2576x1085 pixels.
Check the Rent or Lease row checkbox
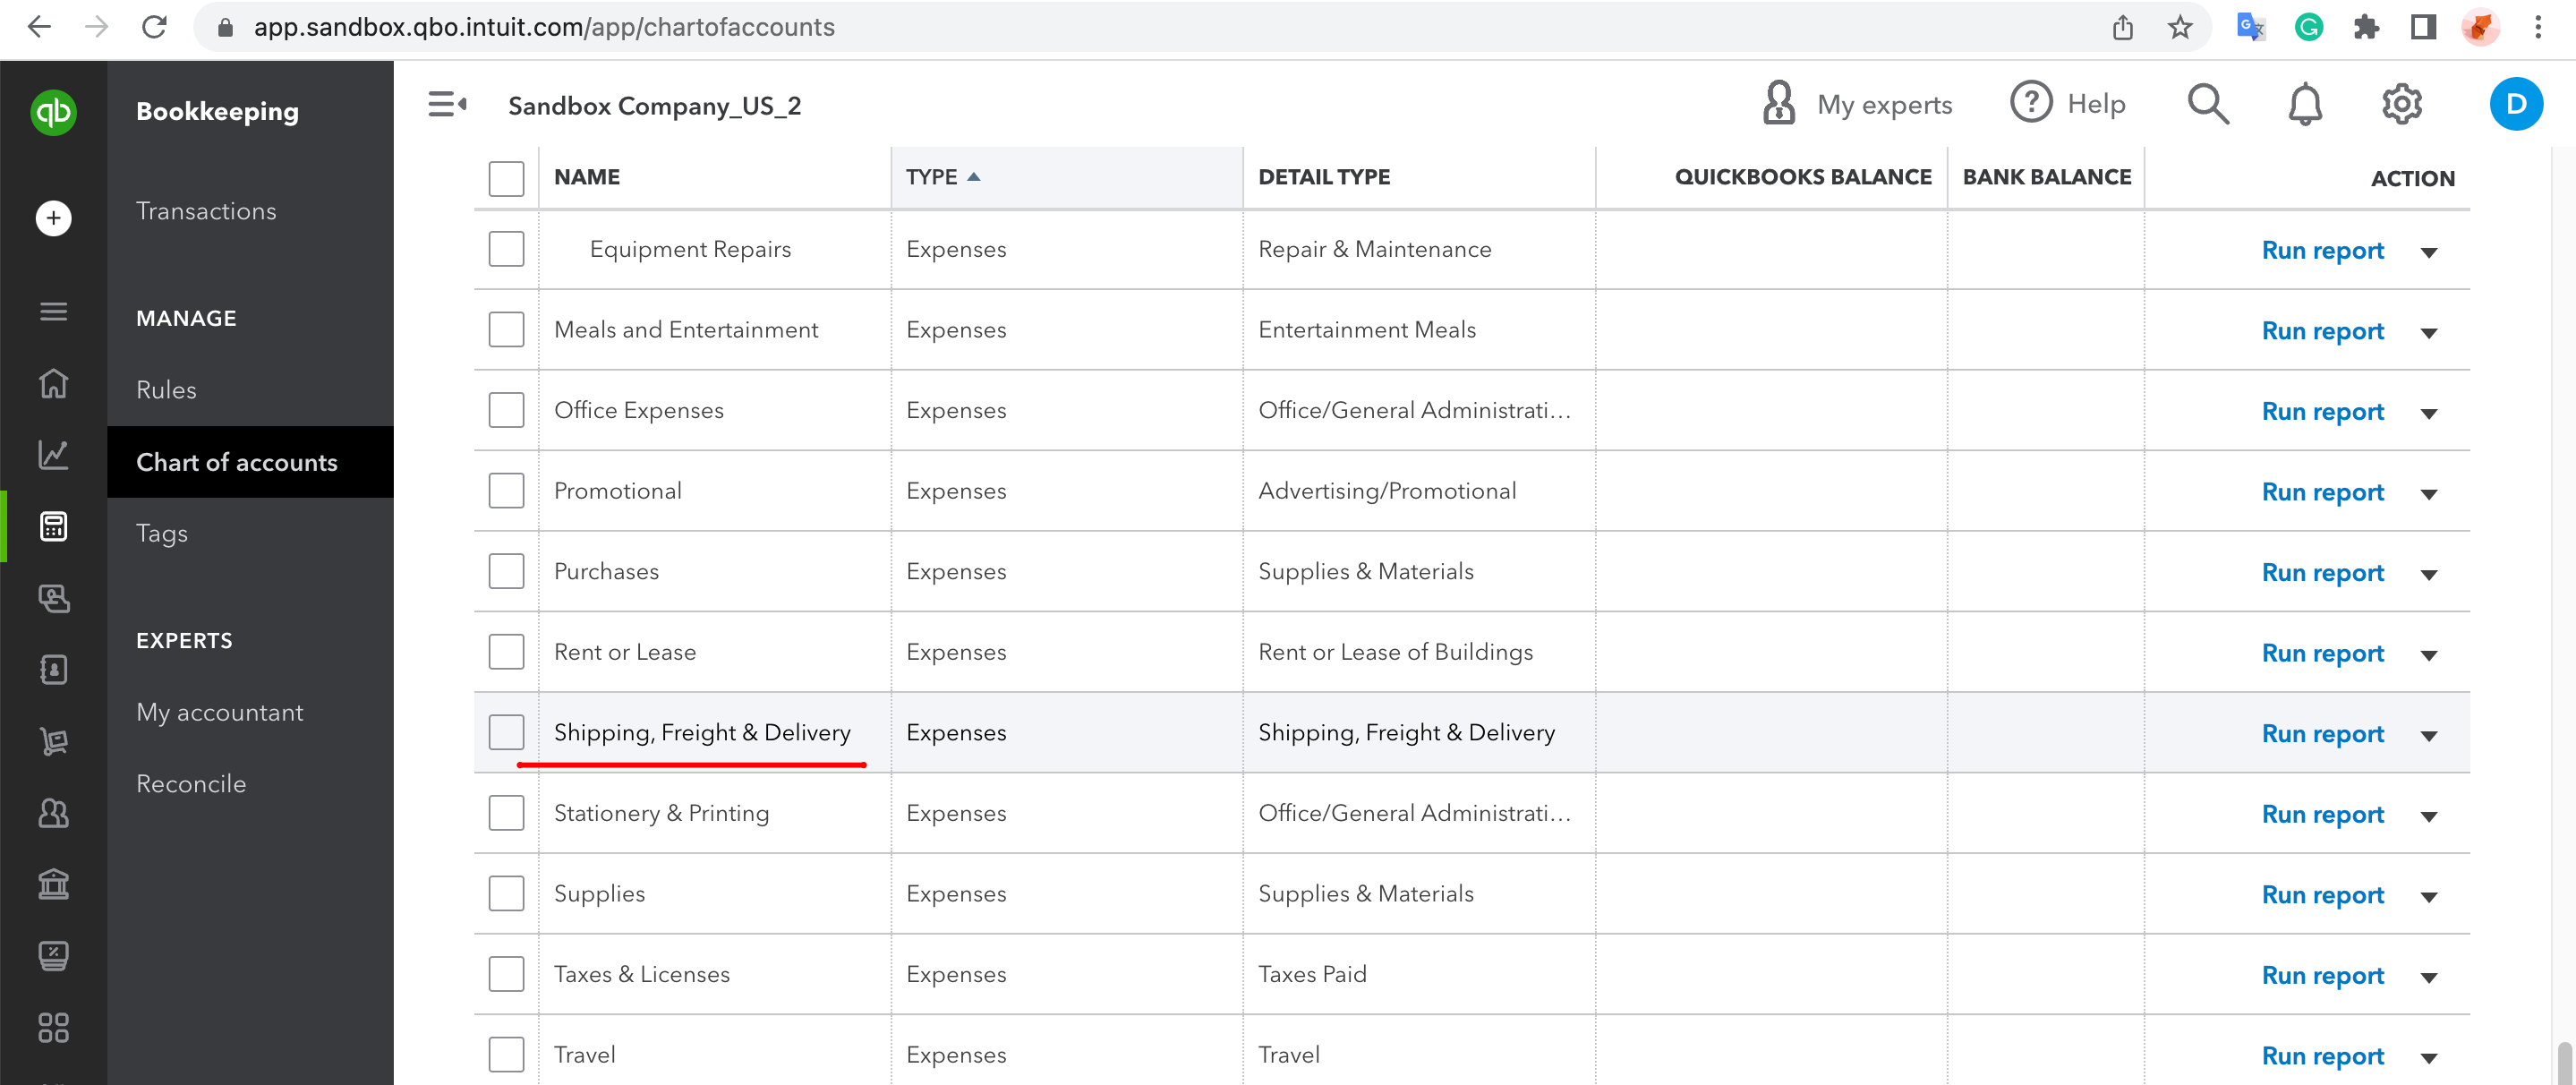pyautogui.click(x=506, y=652)
